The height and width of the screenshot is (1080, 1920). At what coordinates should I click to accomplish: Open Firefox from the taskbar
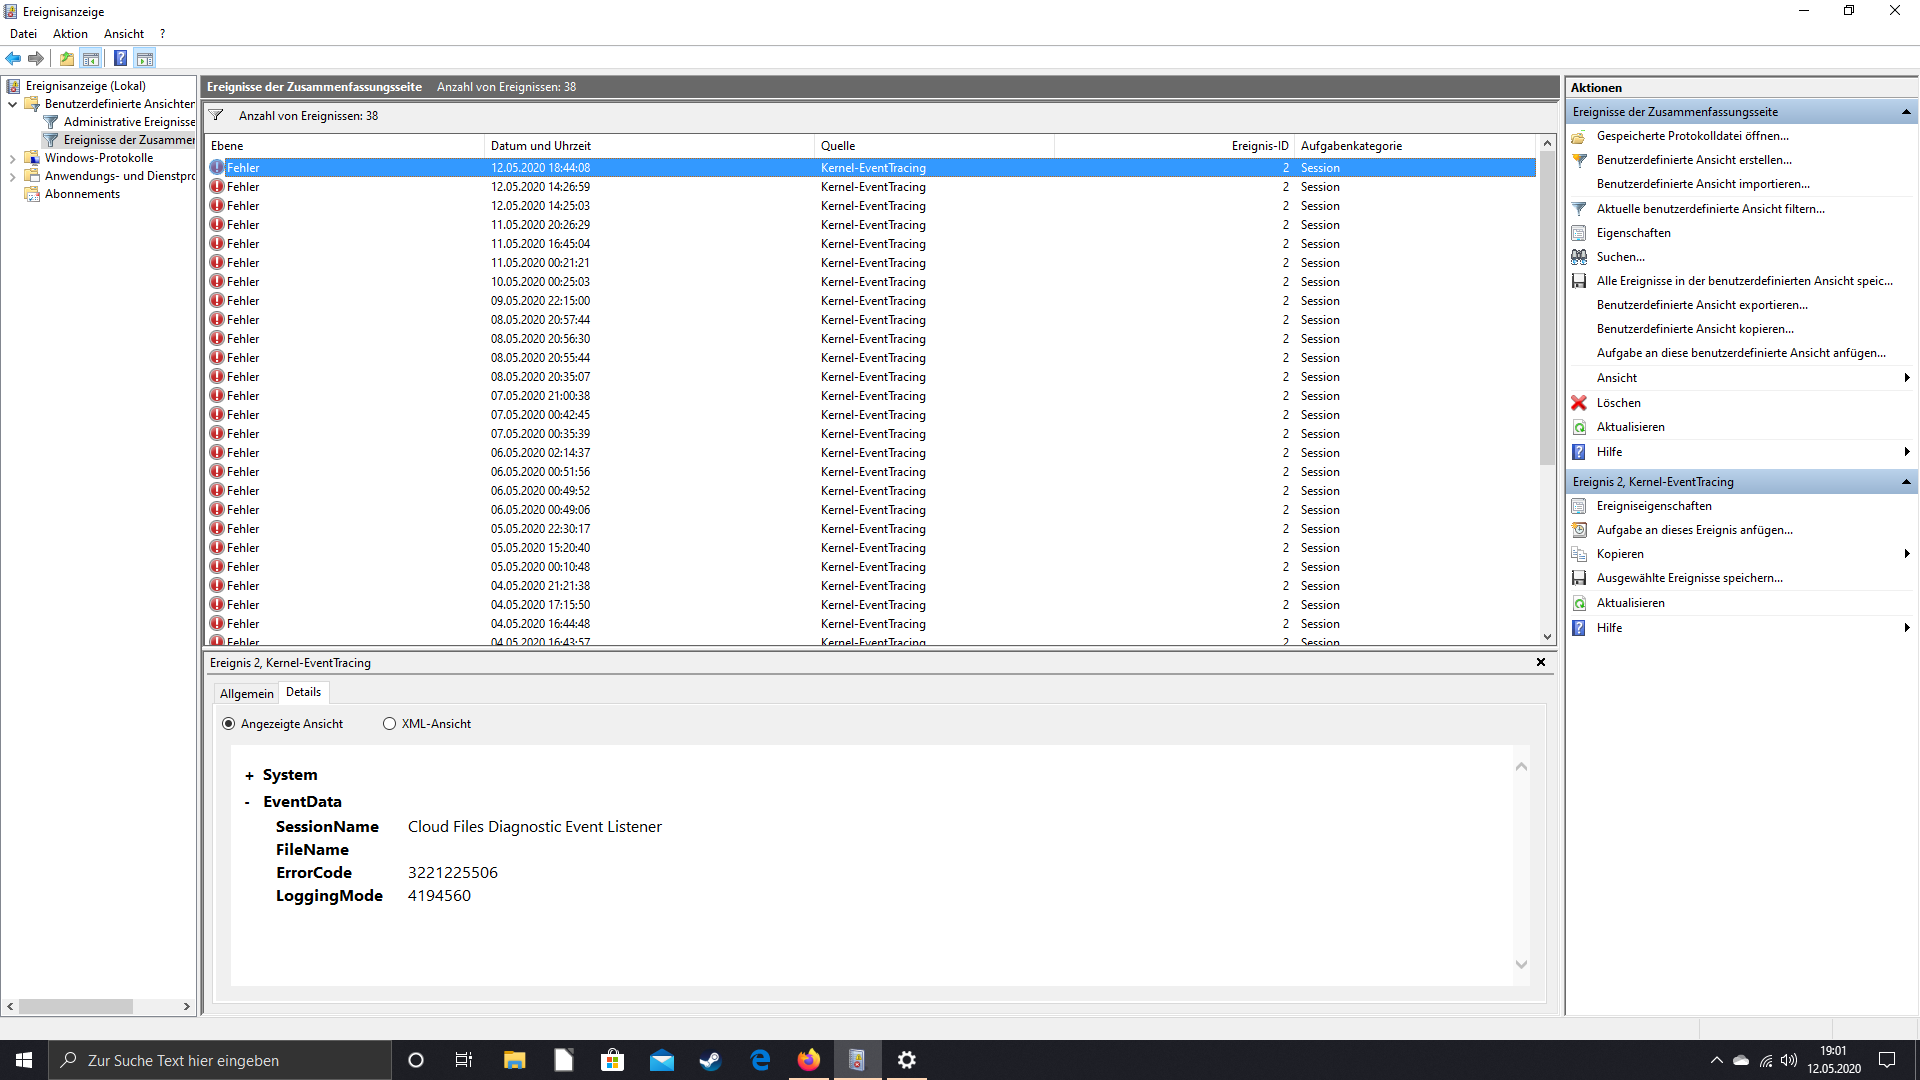click(808, 1060)
